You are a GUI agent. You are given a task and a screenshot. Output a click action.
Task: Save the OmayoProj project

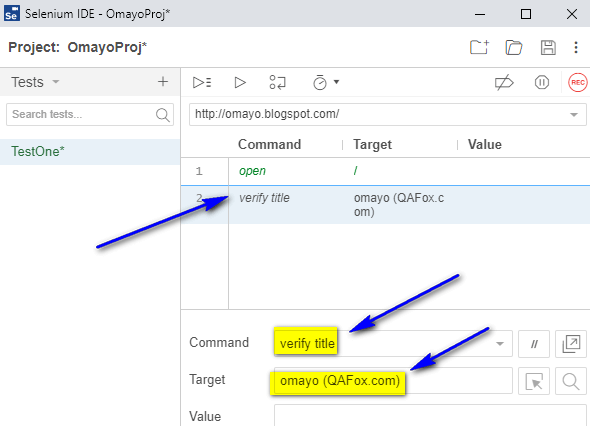tap(548, 47)
